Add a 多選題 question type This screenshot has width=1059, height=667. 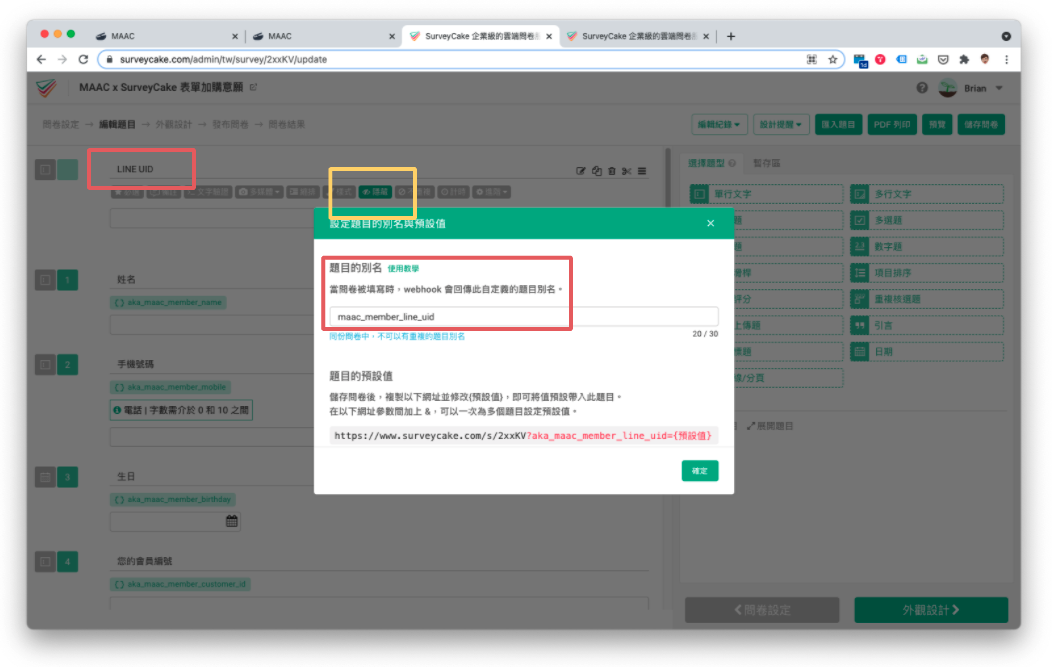point(927,221)
